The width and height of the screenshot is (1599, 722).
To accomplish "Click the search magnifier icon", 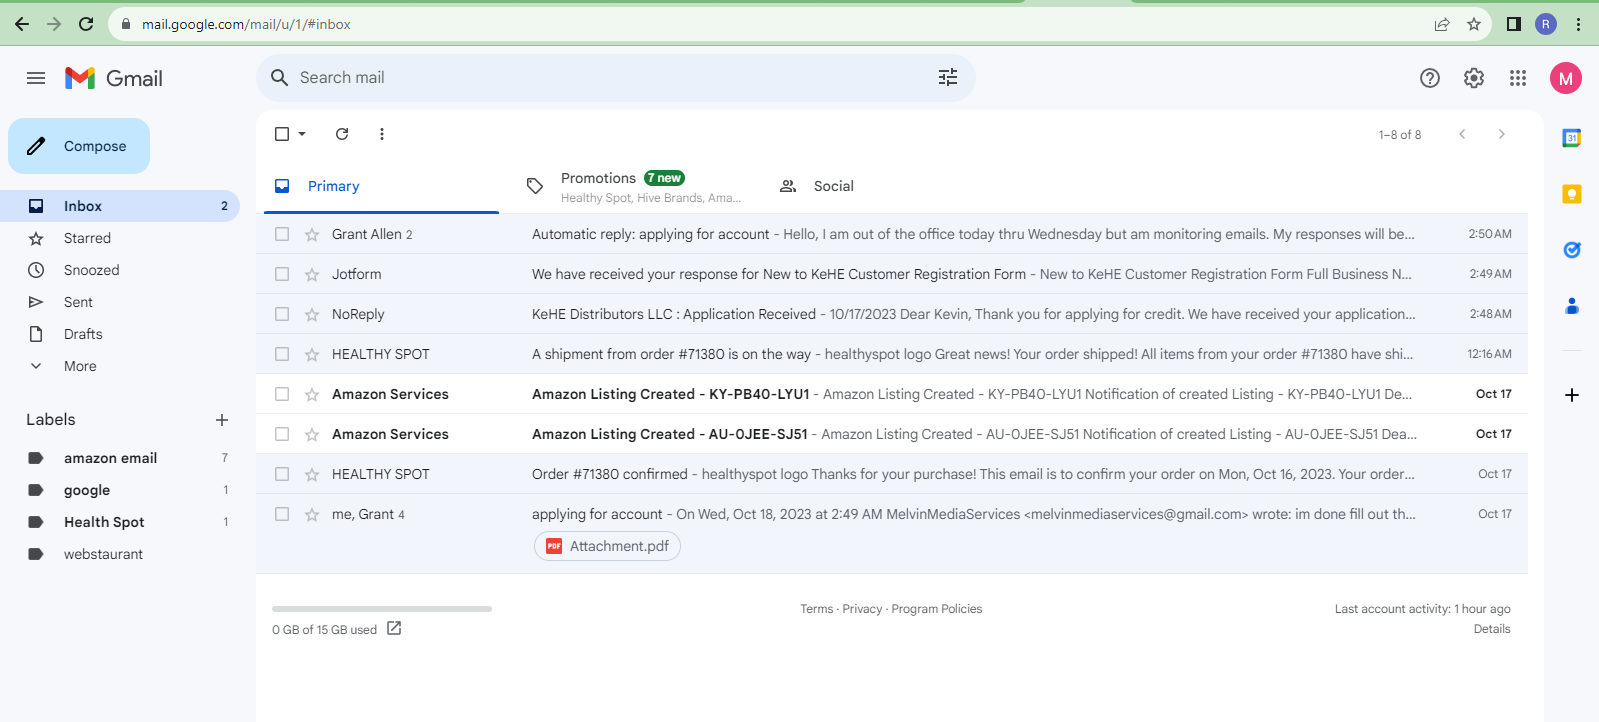I will [x=280, y=77].
